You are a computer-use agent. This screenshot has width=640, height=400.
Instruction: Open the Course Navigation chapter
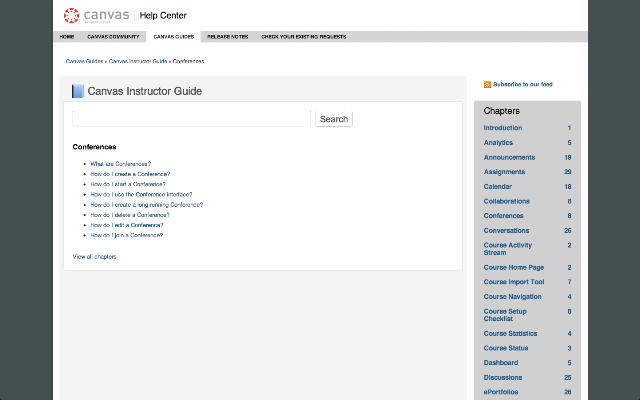click(513, 297)
